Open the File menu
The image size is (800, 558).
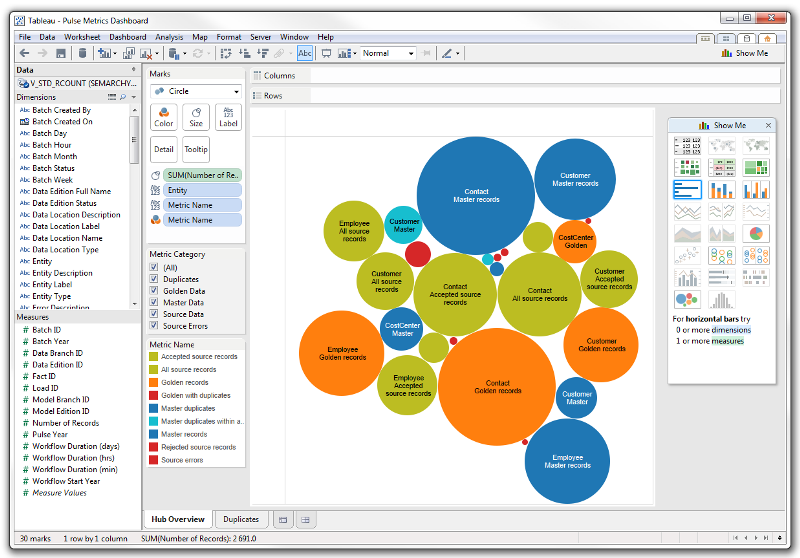pos(24,37)
